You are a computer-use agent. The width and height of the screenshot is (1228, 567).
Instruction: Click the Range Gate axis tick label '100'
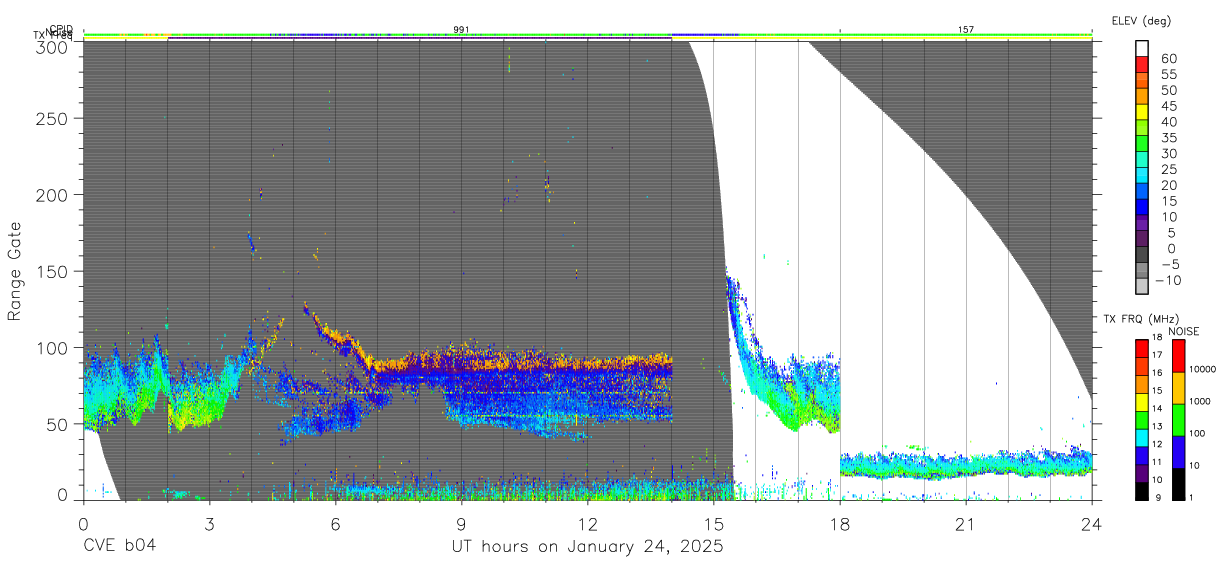tap(53, 348)
